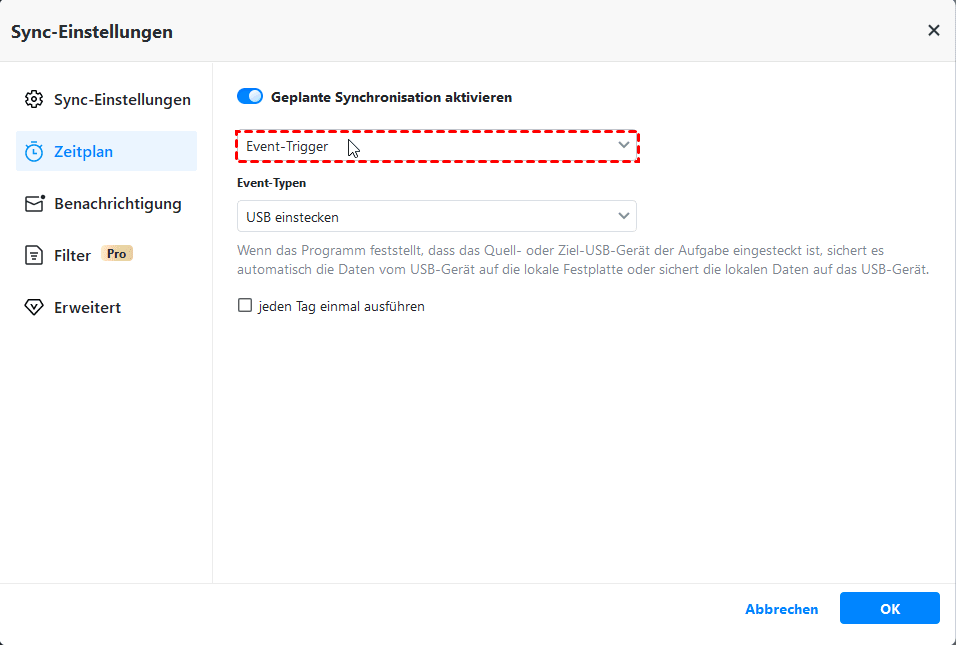Click the envelope icon for Benachrichtigung
The width and height of the screenshot is (956, 645).
click(35, 204)
